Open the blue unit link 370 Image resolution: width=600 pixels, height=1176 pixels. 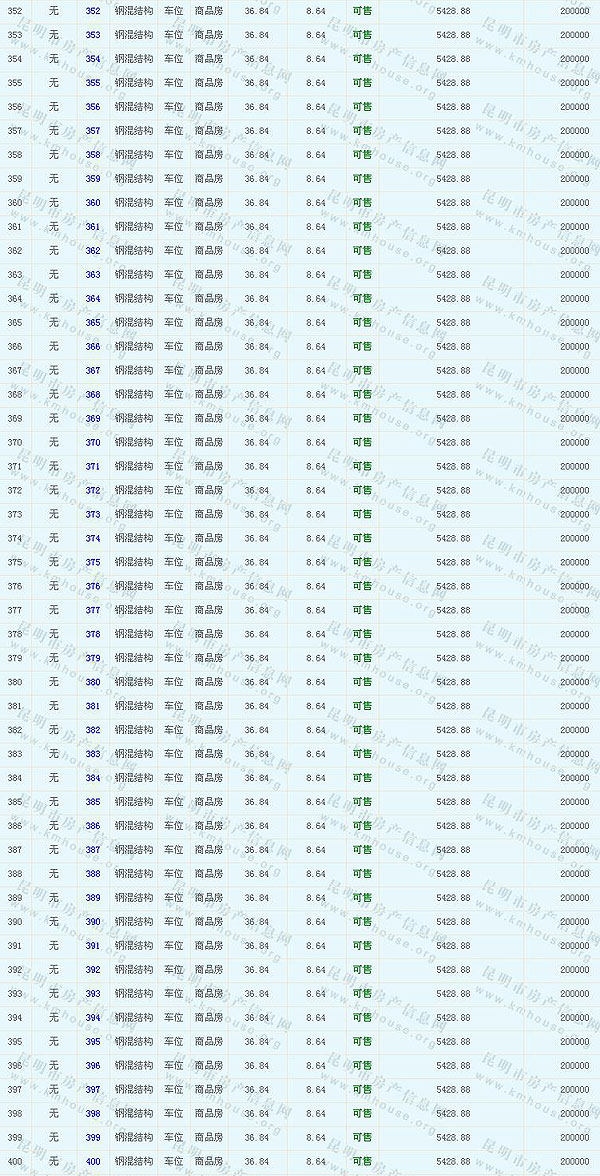(x=93, y=443)
